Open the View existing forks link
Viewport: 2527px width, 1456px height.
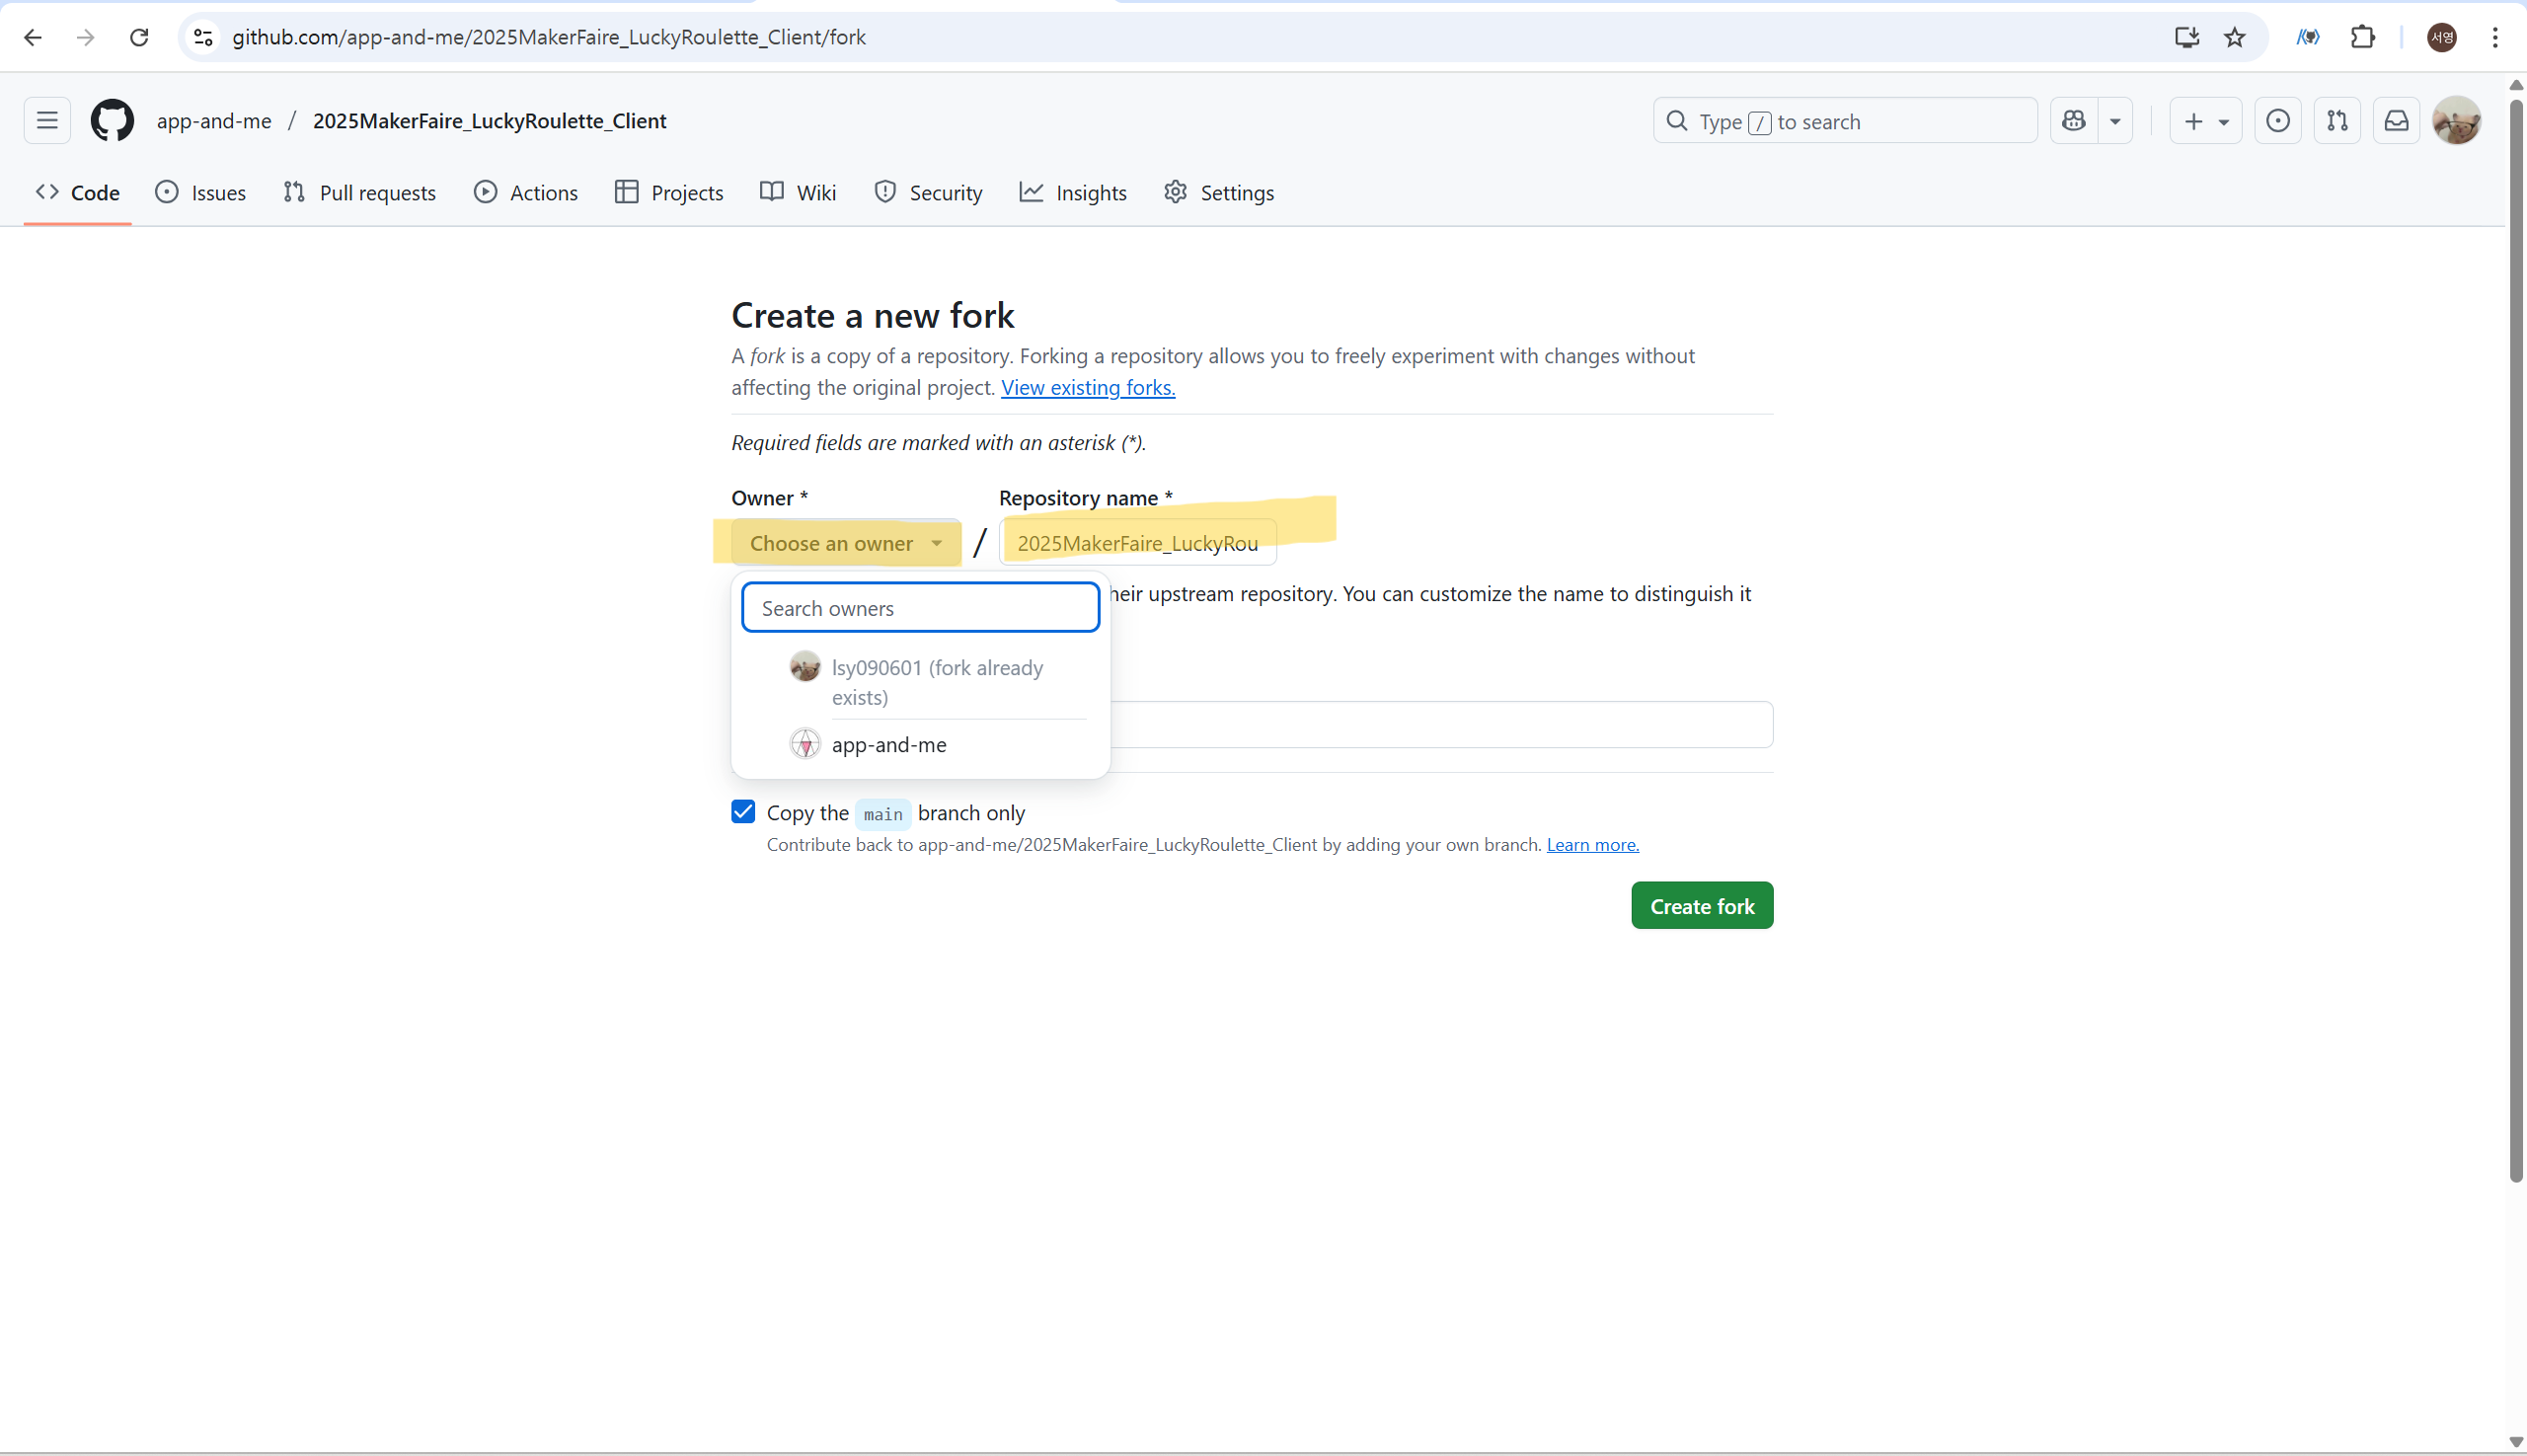1087,388
